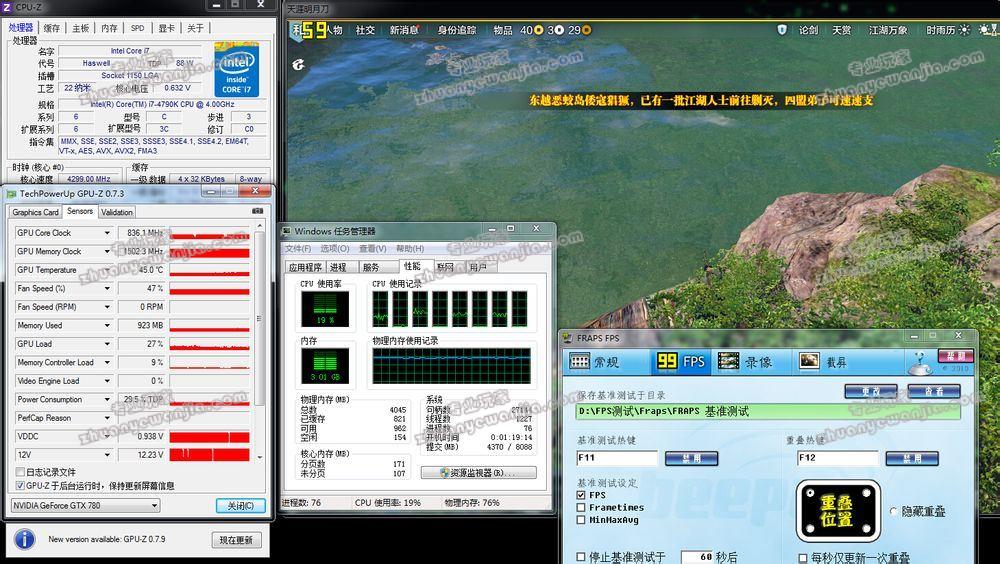Screen dimensions: 1000x564
Task: Toggle GPU-Z refresh in background checkbox
Action: [x=20, y=486]
